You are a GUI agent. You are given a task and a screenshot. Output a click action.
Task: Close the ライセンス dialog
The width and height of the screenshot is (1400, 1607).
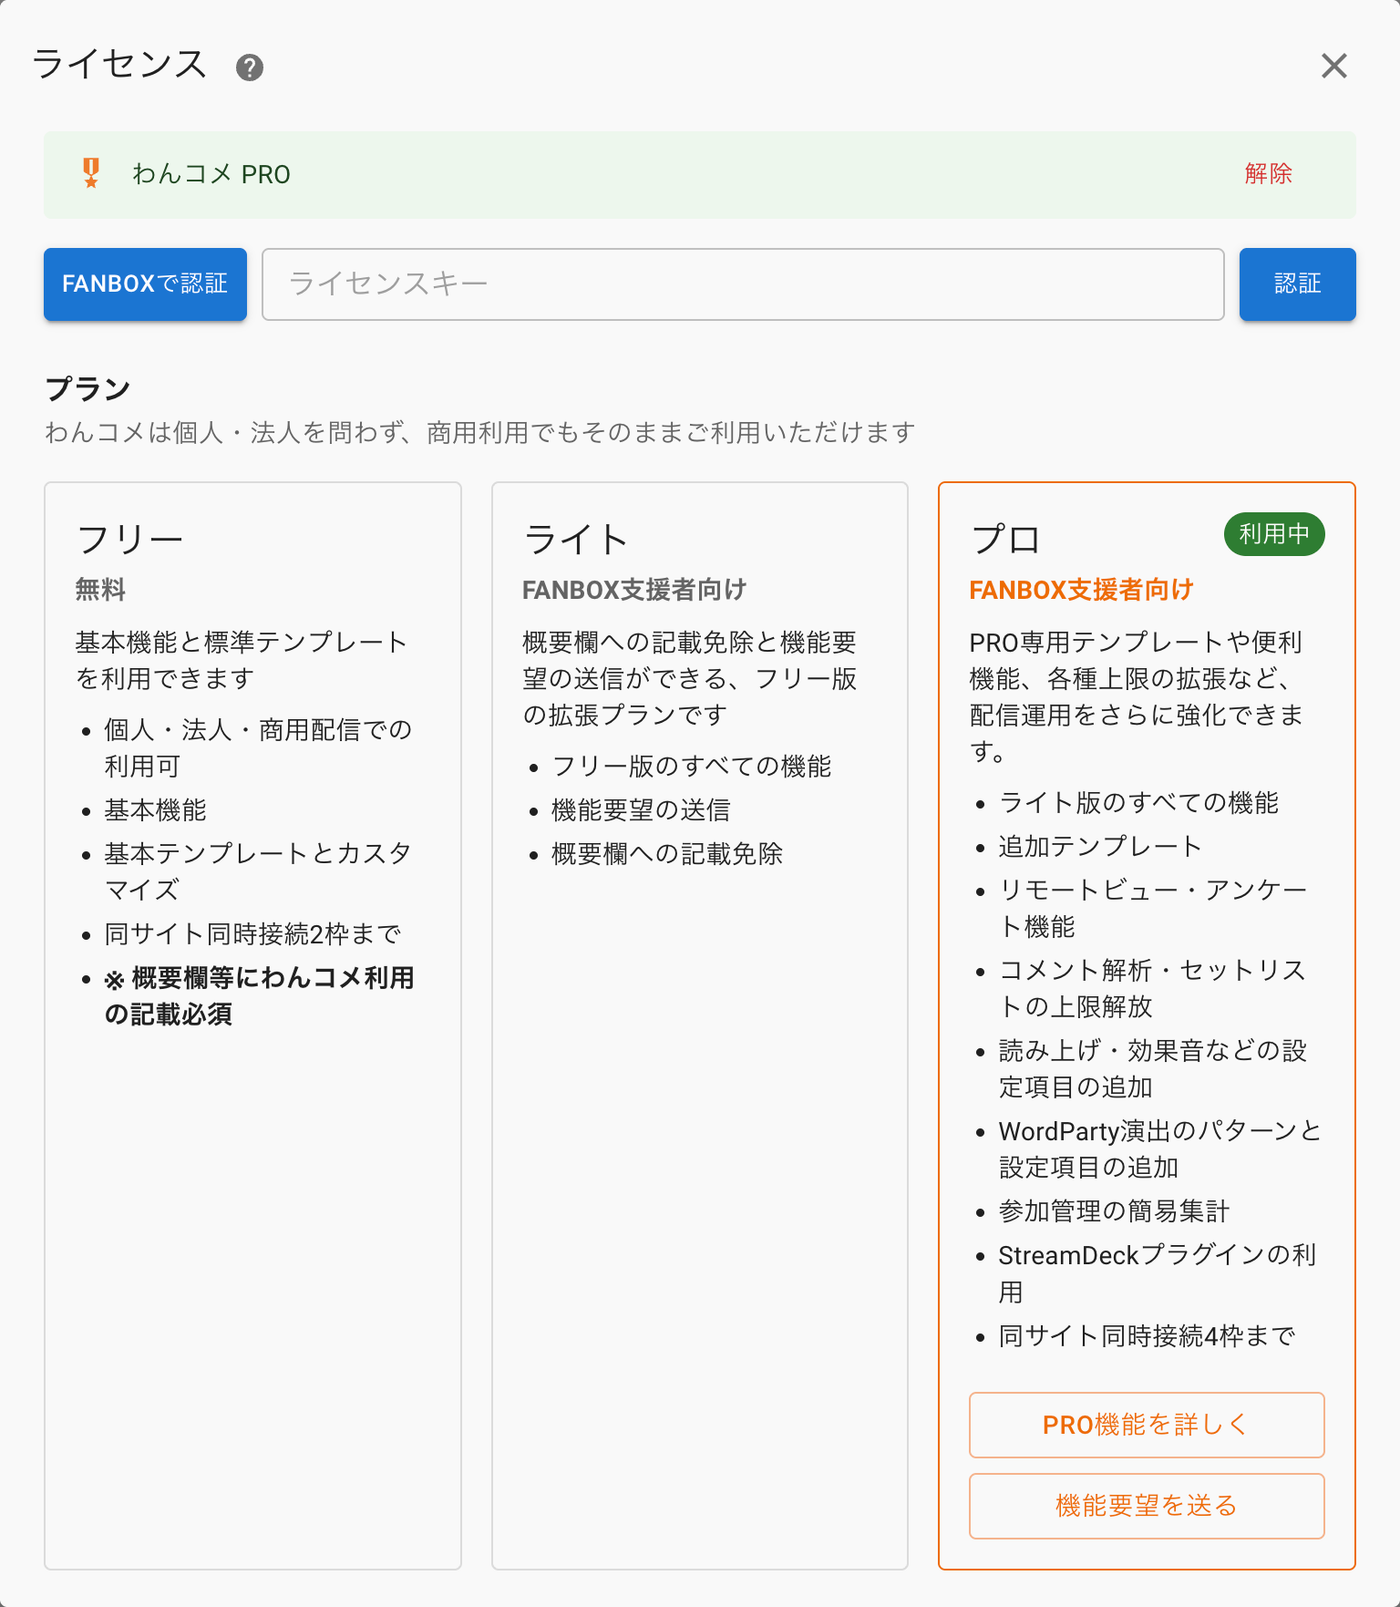point(1334,66)
